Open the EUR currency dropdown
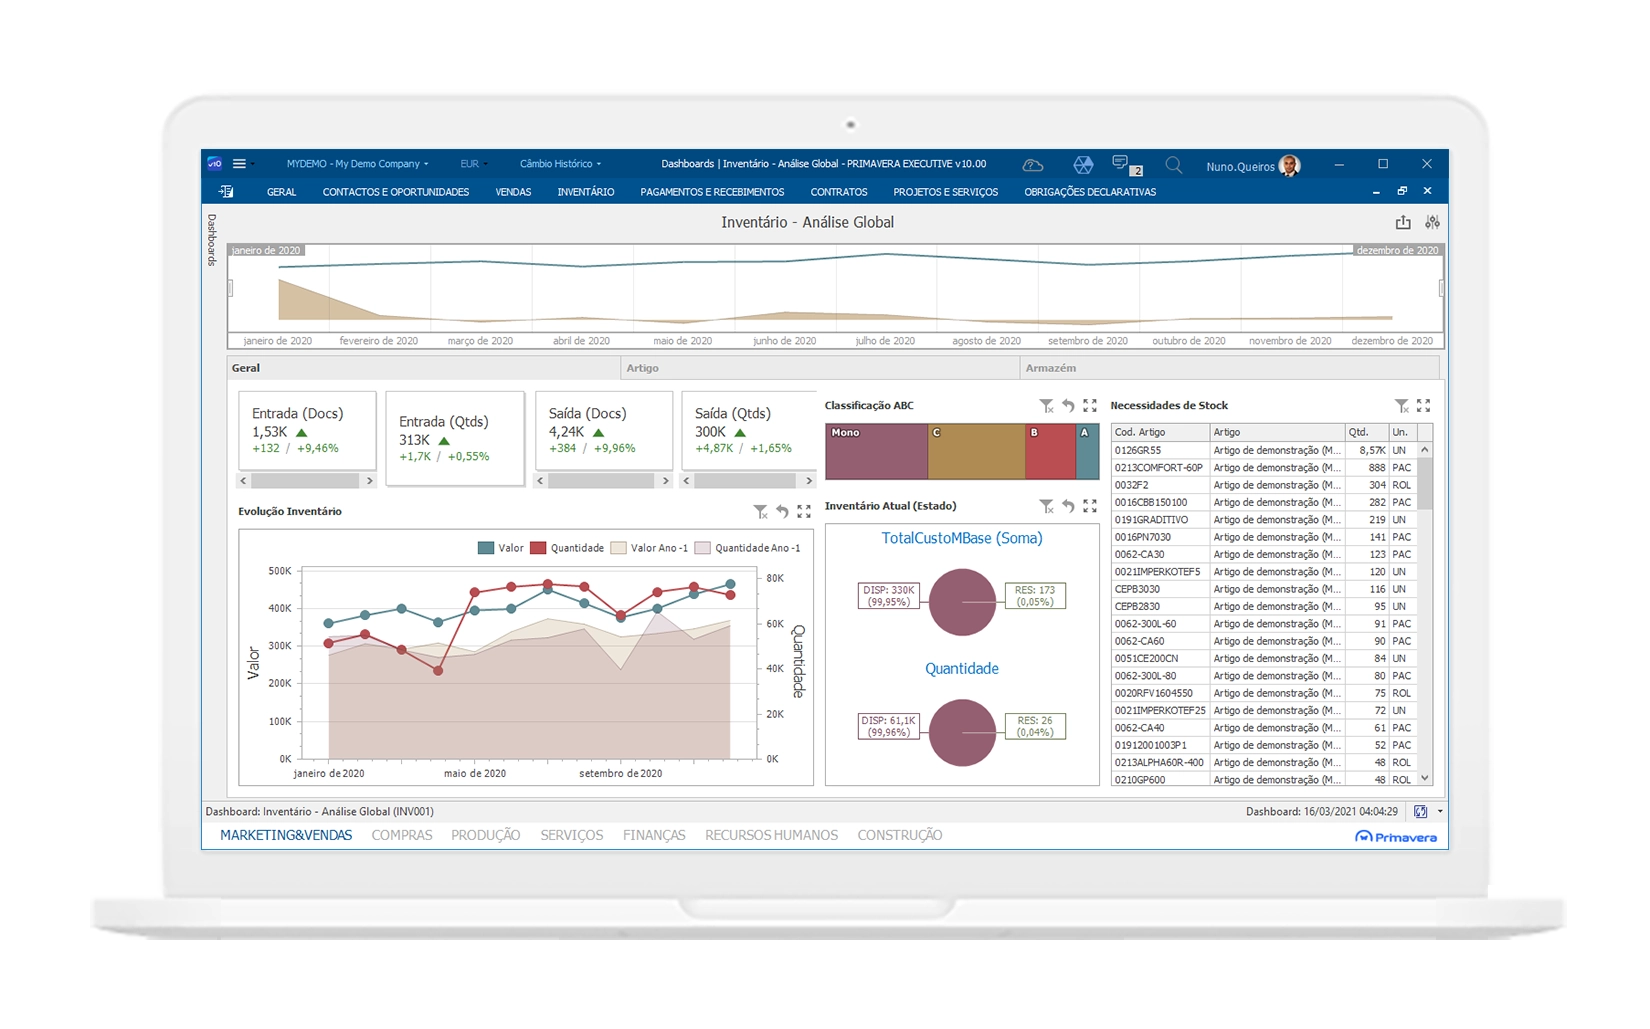Image resolution: width=1650 pixels, height=1029 pixels. (x=474, y=164)
